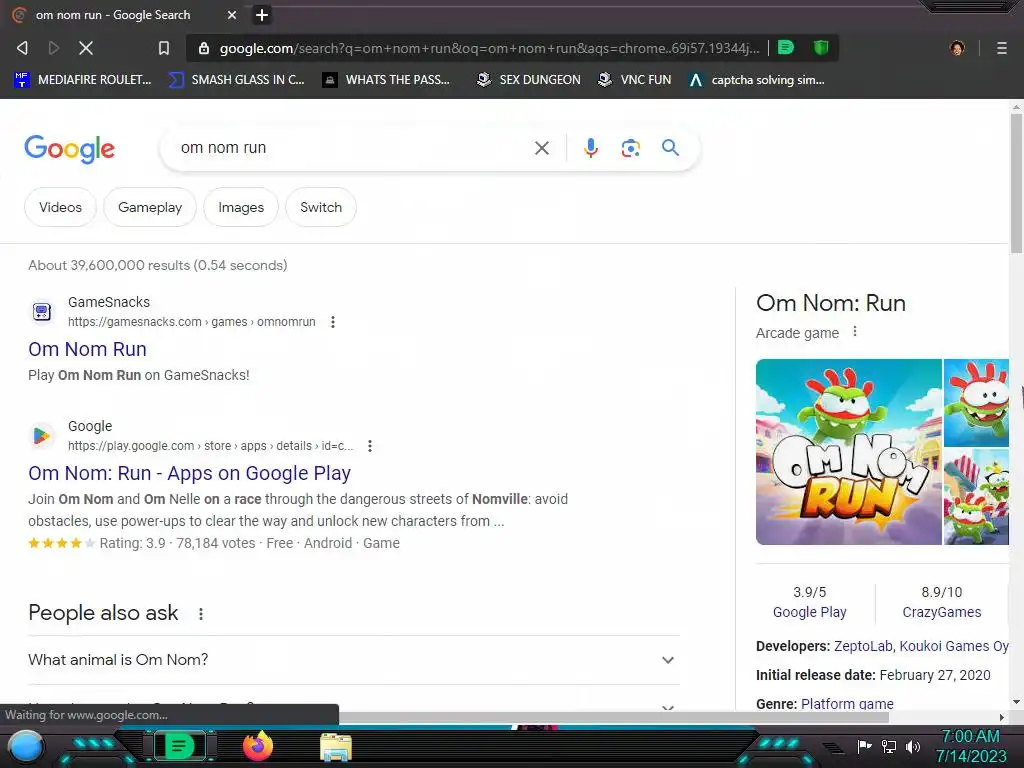Go back using the back arrow
The image size is (1024, 768).
[x=22, y=48]
